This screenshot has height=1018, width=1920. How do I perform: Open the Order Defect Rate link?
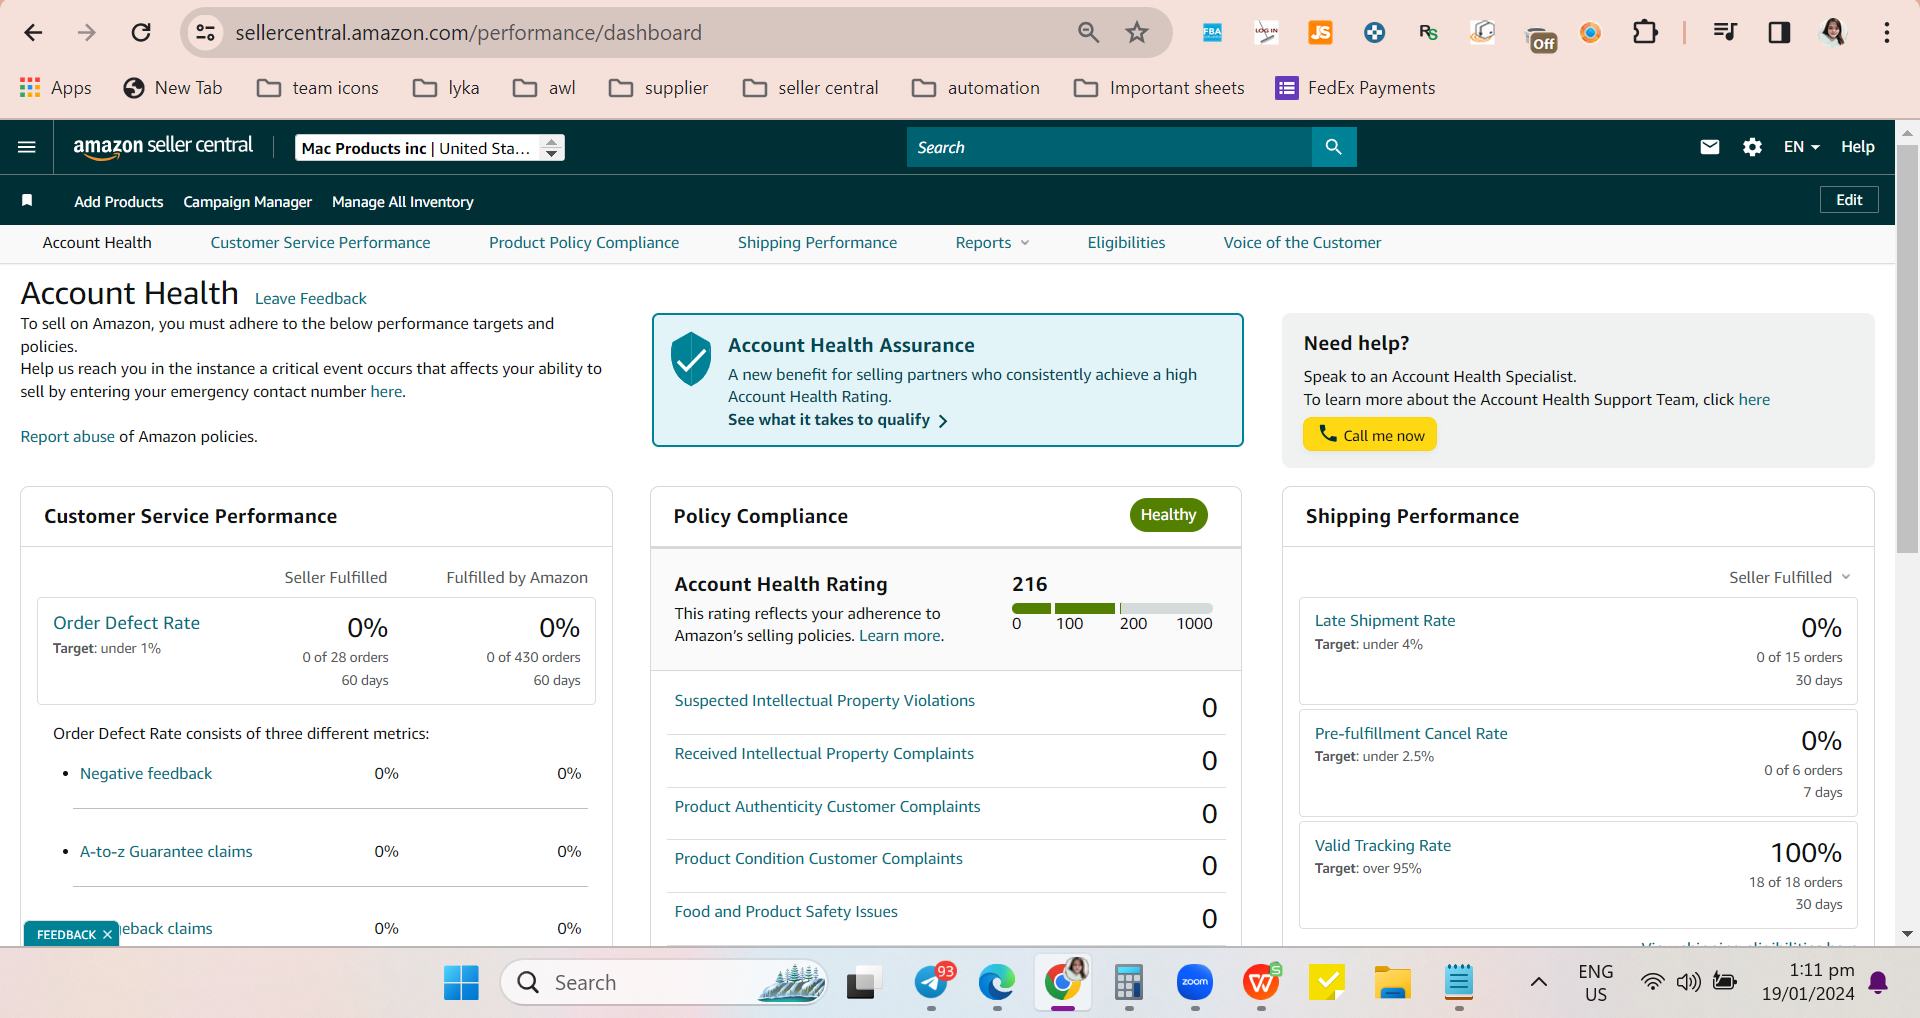pos(126,623)
